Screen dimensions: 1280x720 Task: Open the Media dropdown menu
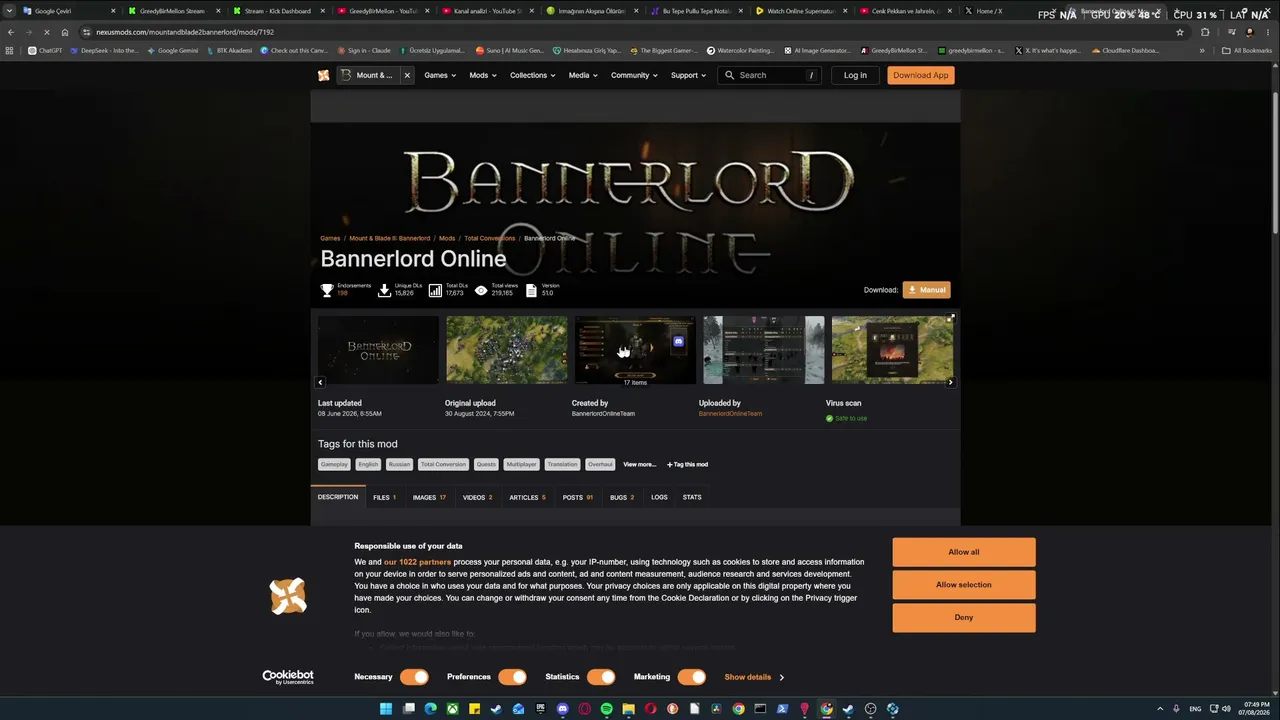[x=583, y=75]
